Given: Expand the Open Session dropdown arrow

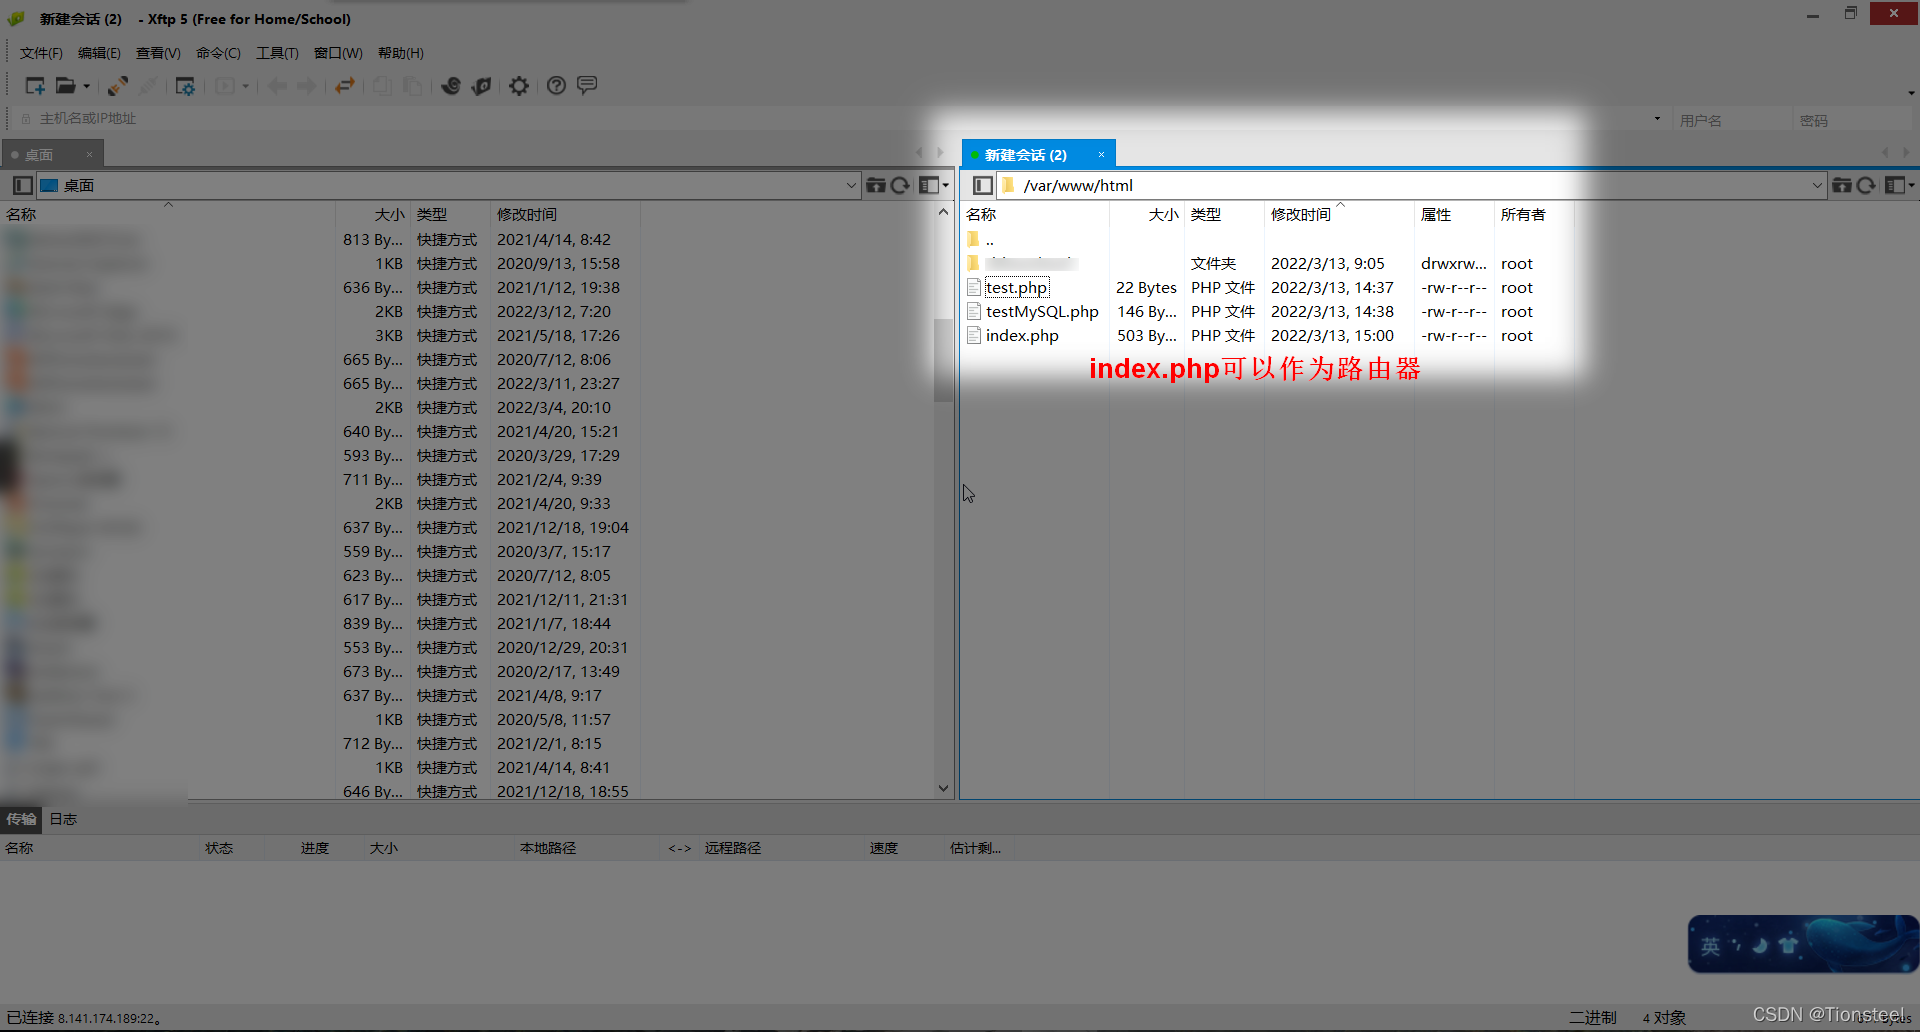Looking at the screenshot, I should (x=86, y=86).
